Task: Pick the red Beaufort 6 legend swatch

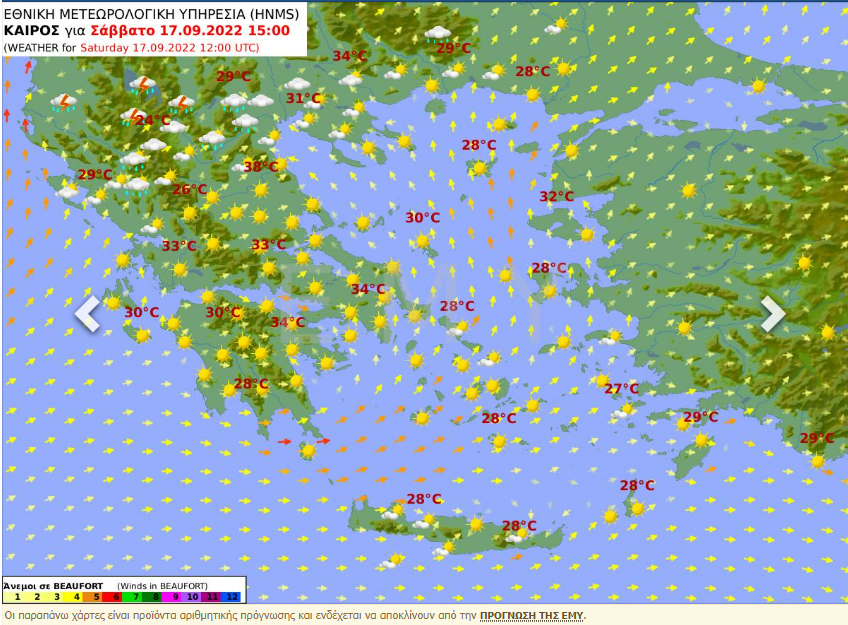Action: (x=118, y=596)
